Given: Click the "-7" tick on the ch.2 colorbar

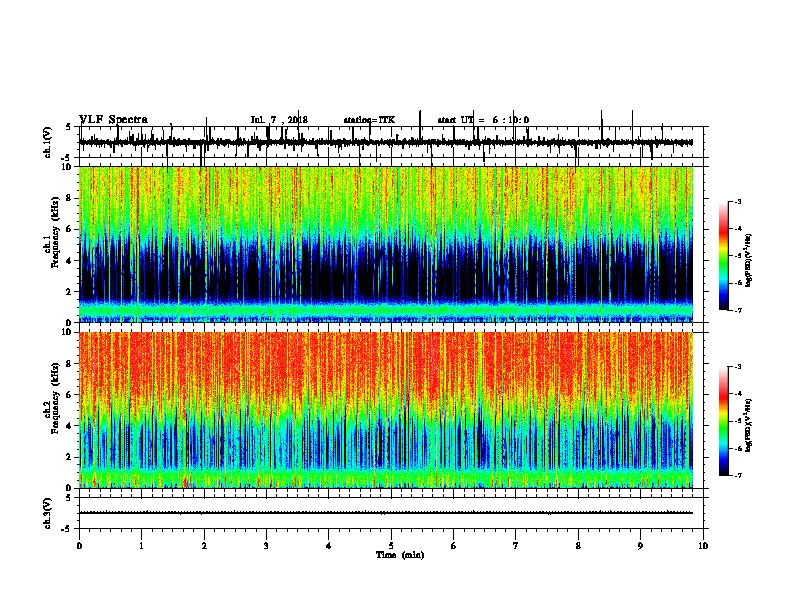Looking at the screenshot, I should tap(738, 475).
